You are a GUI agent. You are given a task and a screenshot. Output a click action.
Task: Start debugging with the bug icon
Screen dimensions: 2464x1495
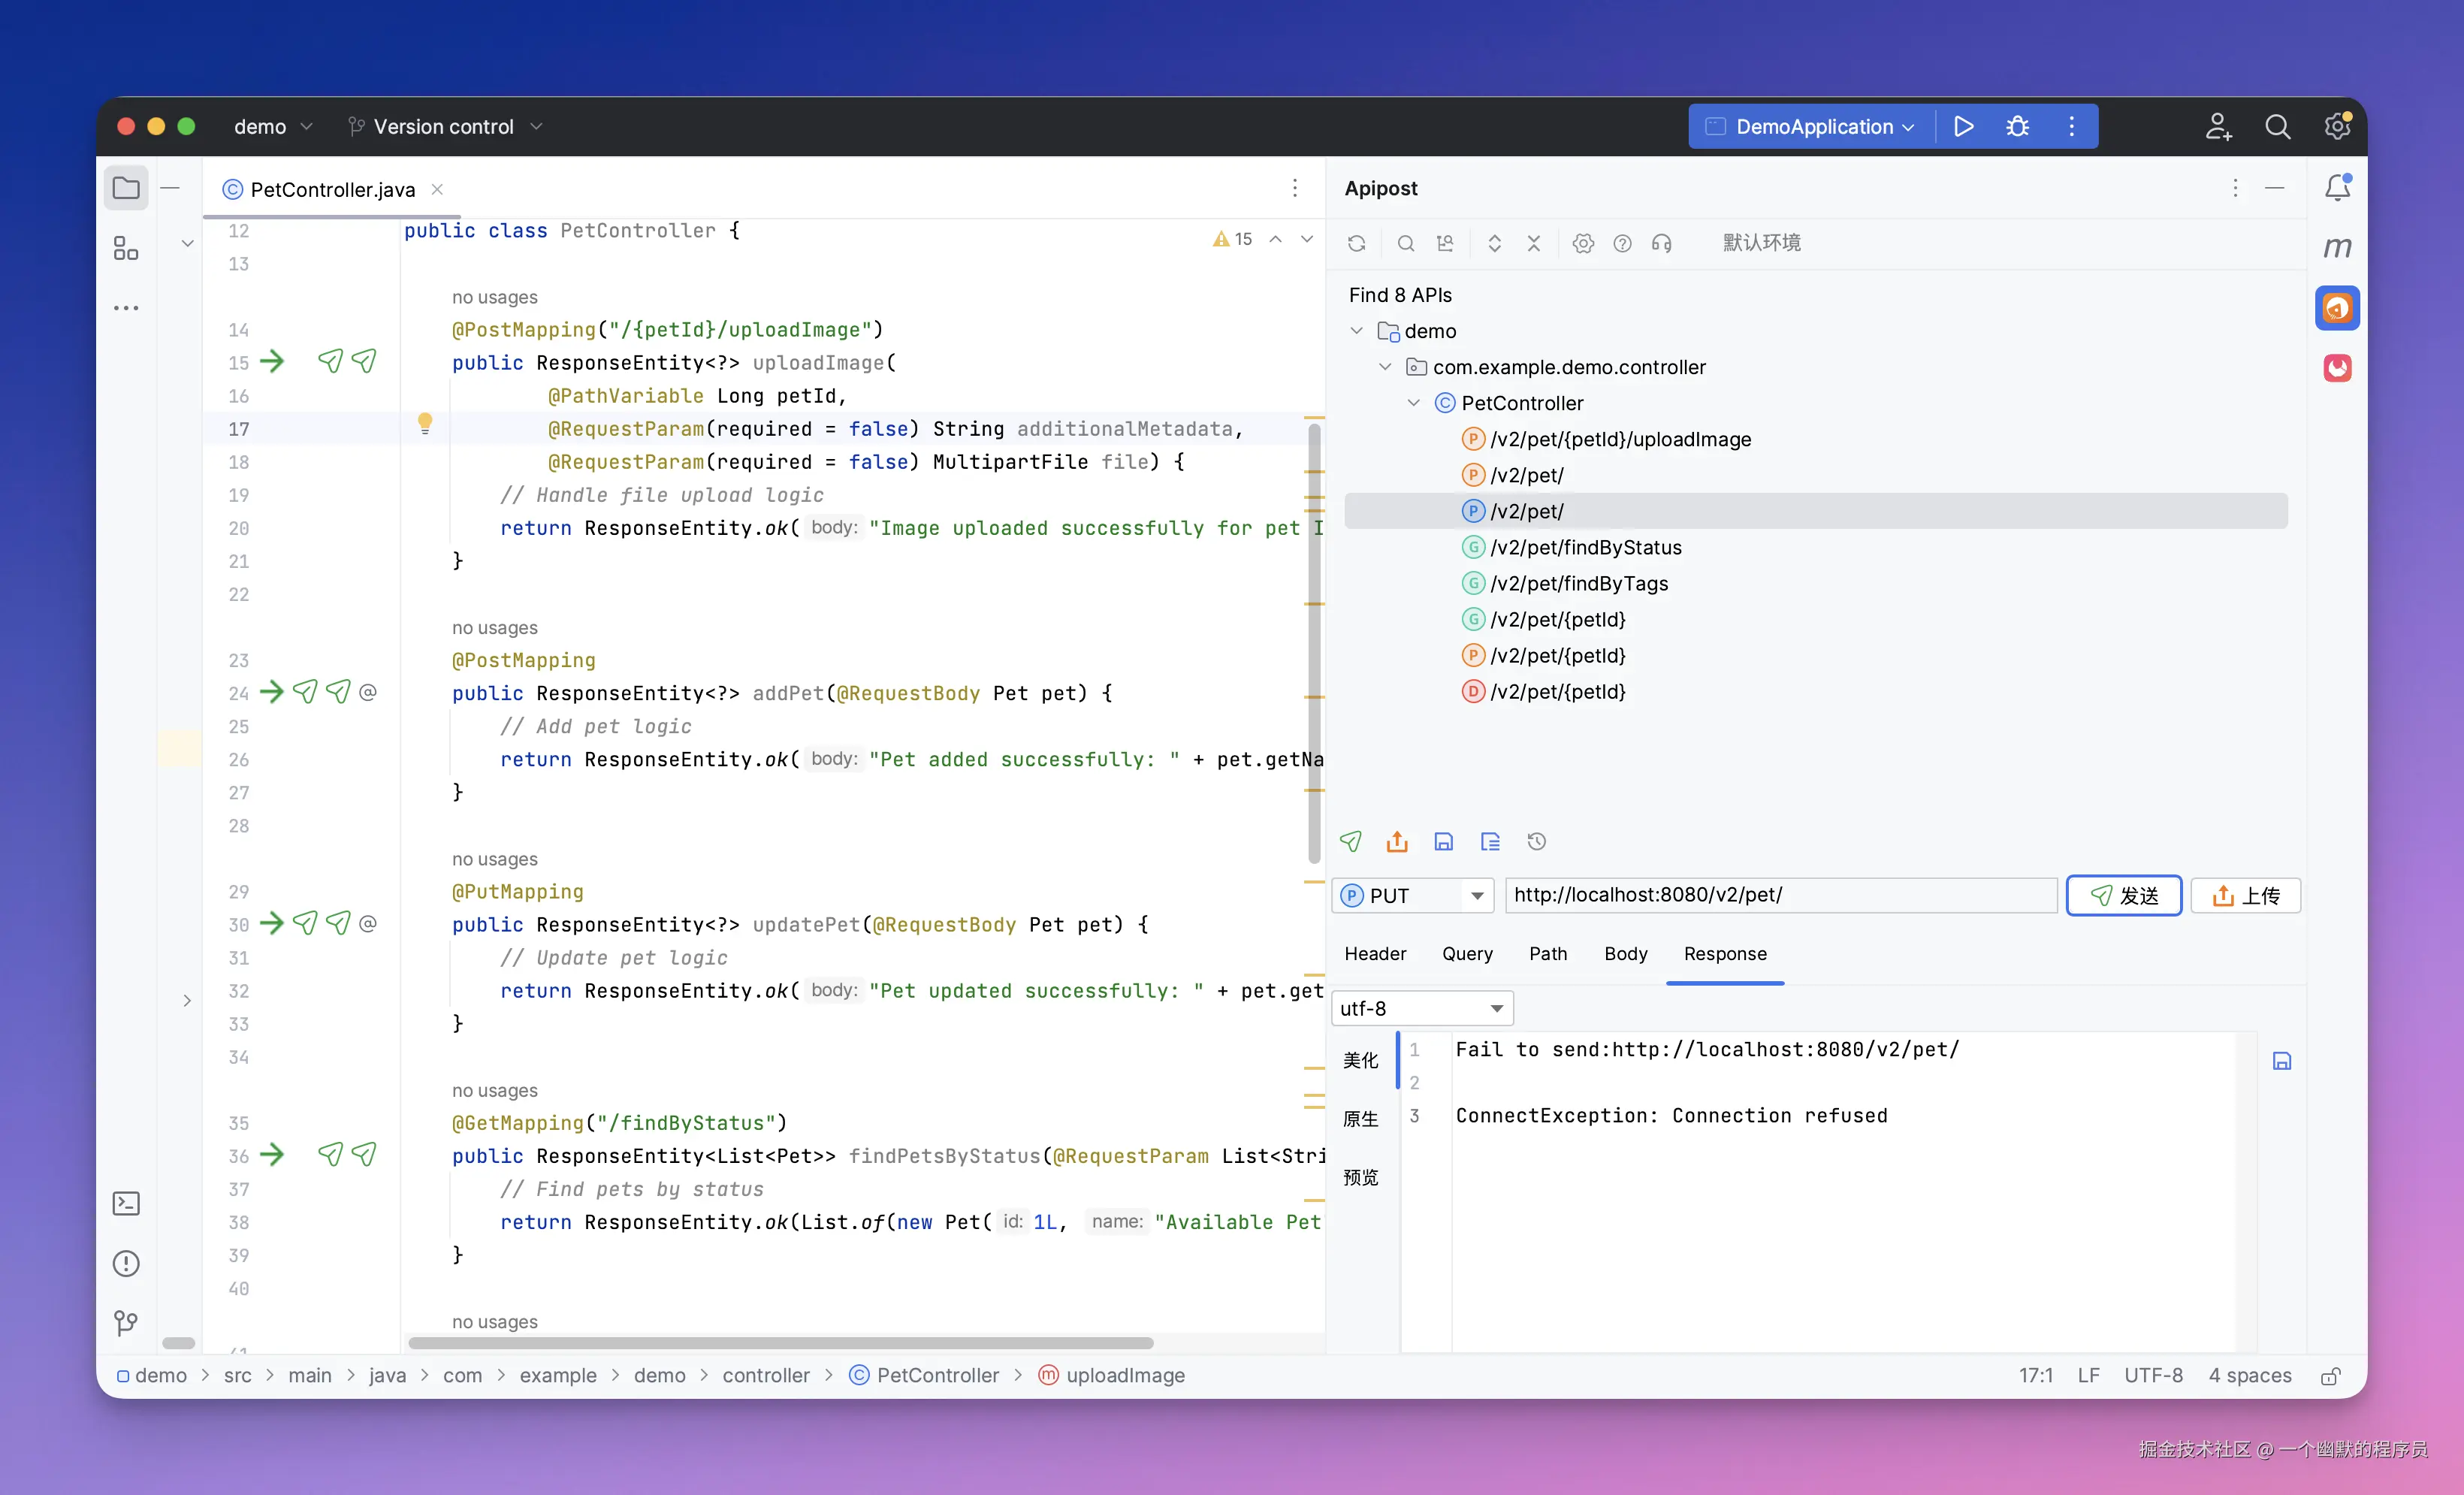[2017, 126]
